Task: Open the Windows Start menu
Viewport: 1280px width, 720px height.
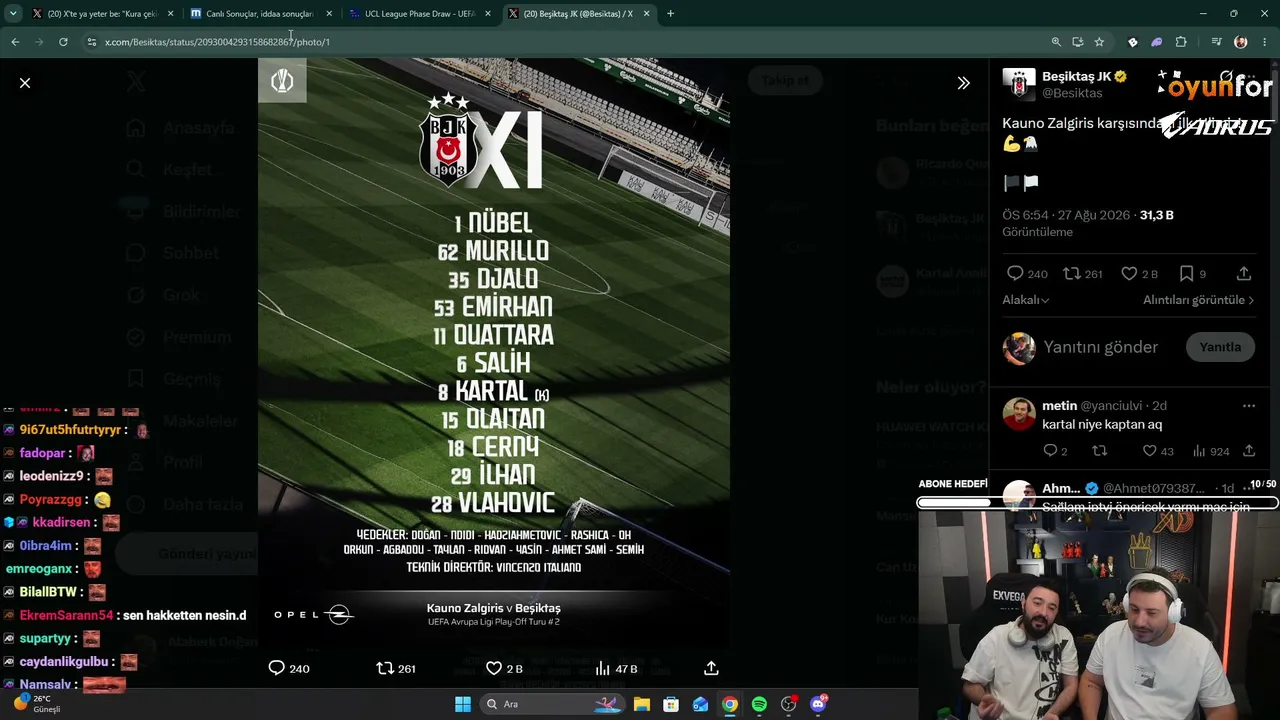Action: [463, 704]
